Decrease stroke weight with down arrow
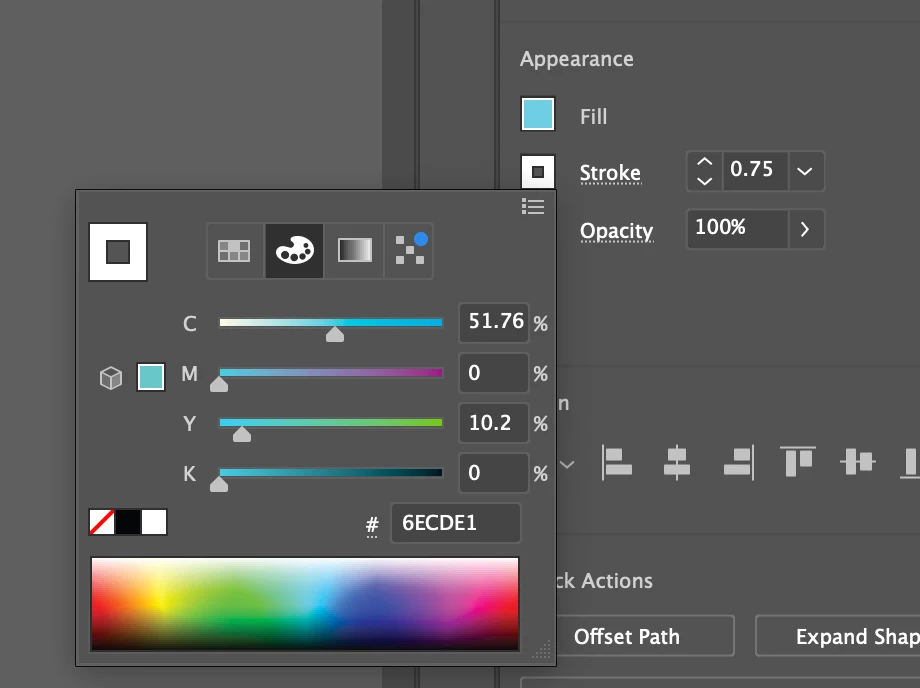920x688 pixels. [x=705, y=181]
